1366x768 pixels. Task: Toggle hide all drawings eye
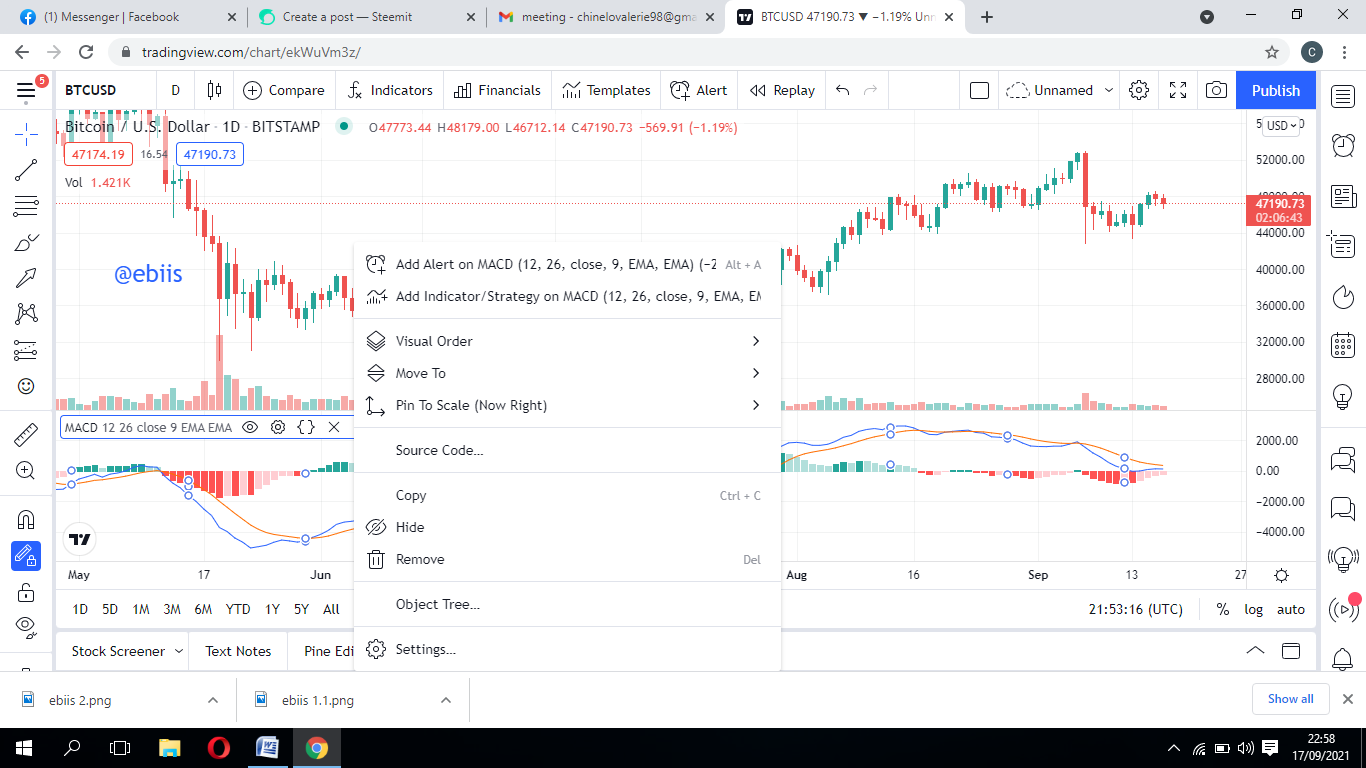point(26,626)
